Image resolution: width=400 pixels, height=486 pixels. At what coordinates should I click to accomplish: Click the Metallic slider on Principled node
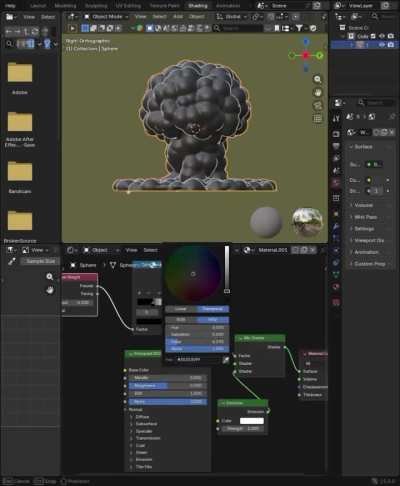(168, 378)
